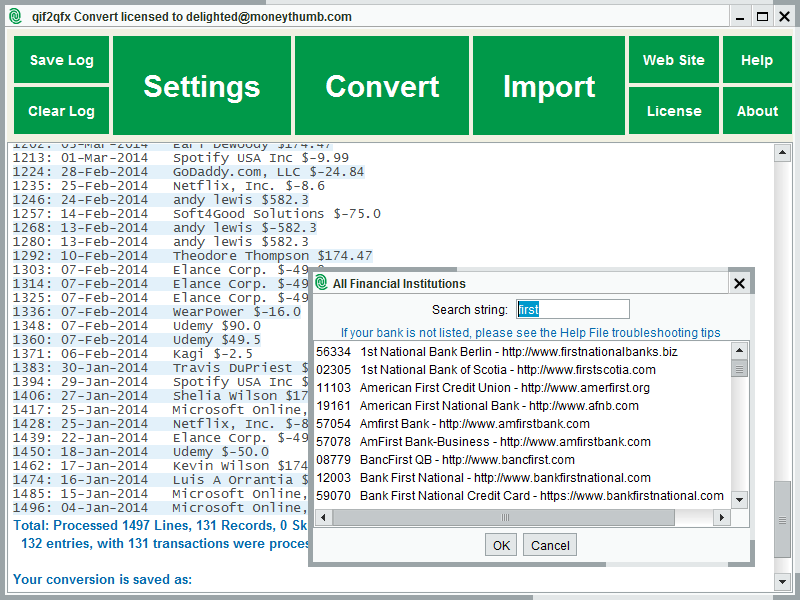Click log pane scroll down arrow

click(x=782, y=581)
